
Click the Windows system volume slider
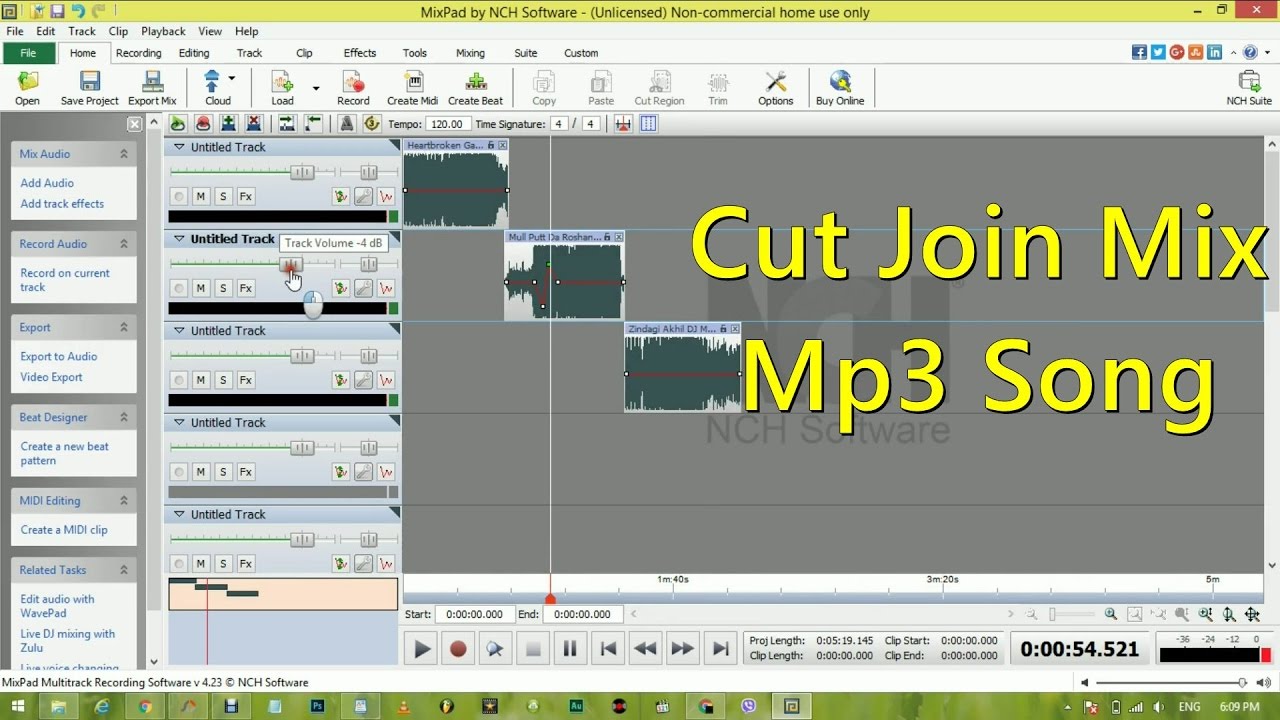[x=1170, y=683]
